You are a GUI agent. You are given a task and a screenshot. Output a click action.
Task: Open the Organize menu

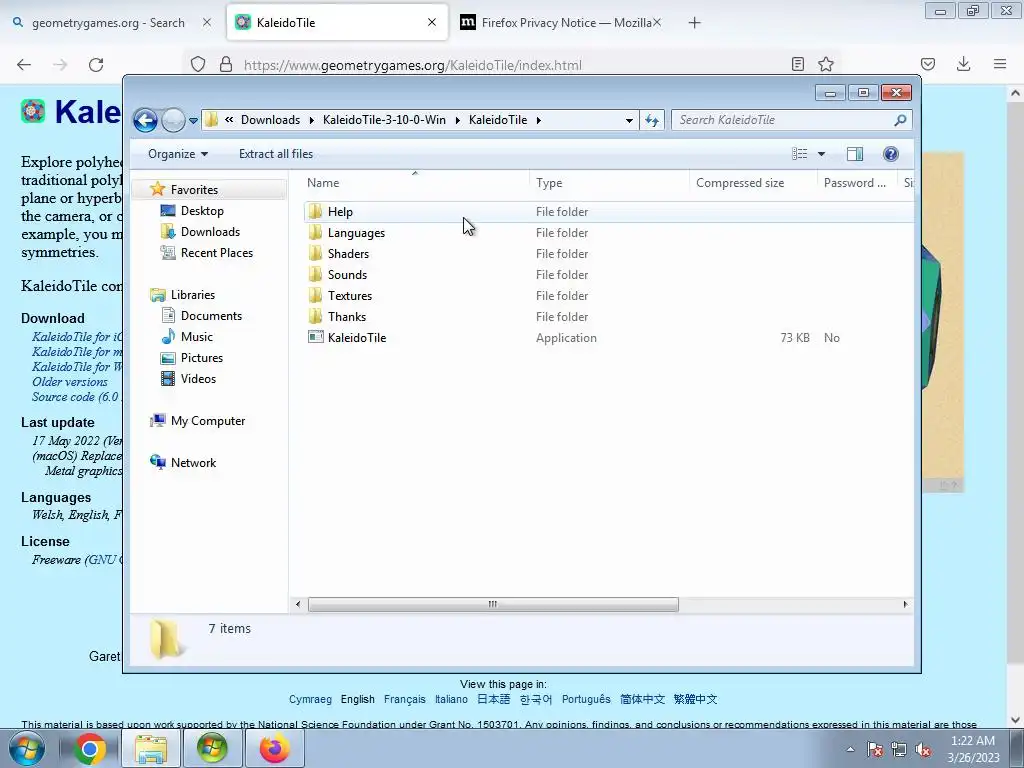coord(178,154)
